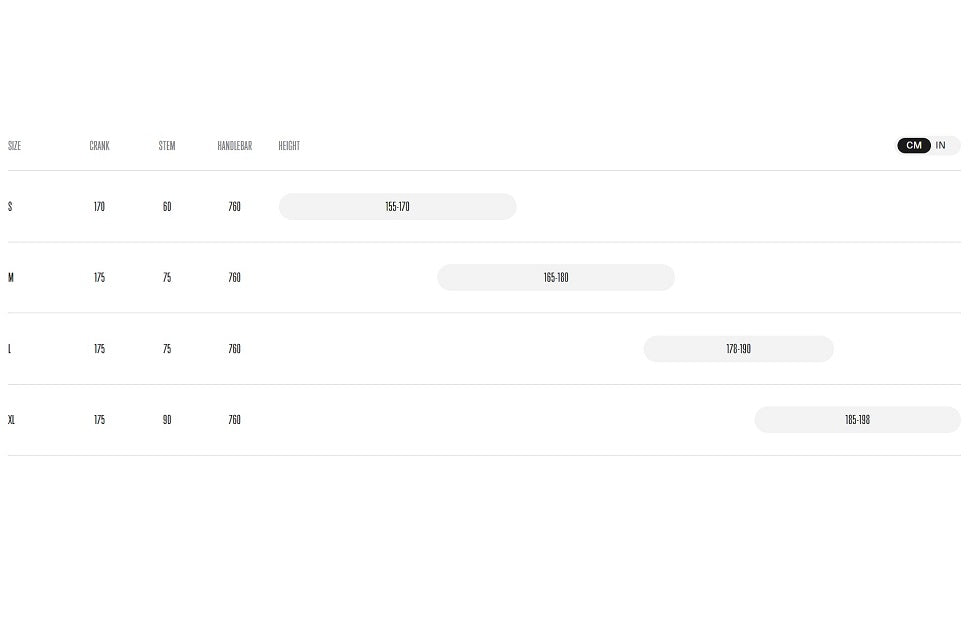Select the 165-180 height range bar
This screenshot has width=970, height=639.
[x=556, y=278]
